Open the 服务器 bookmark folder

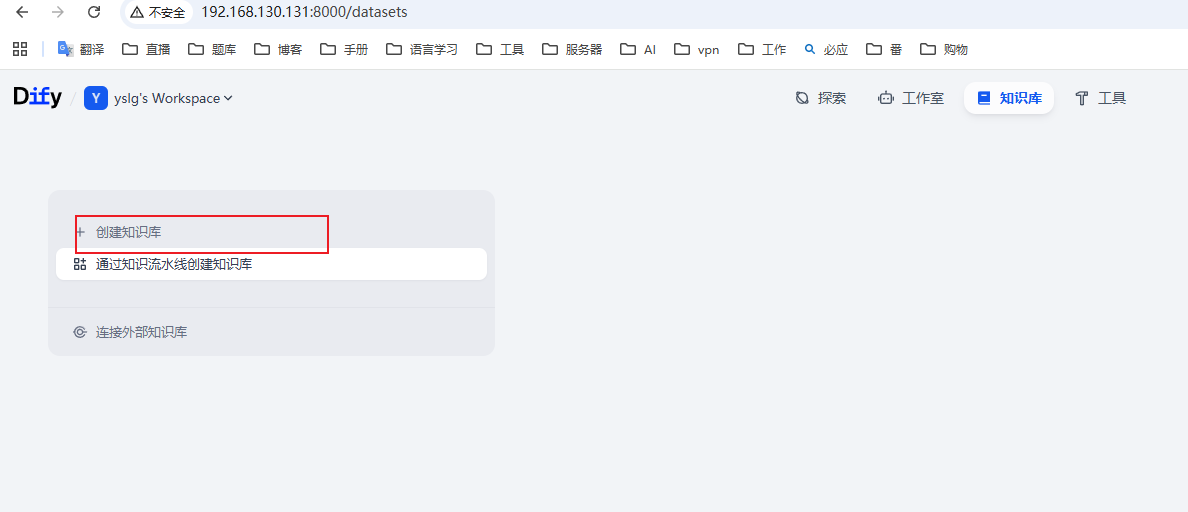tap(572, 49)
